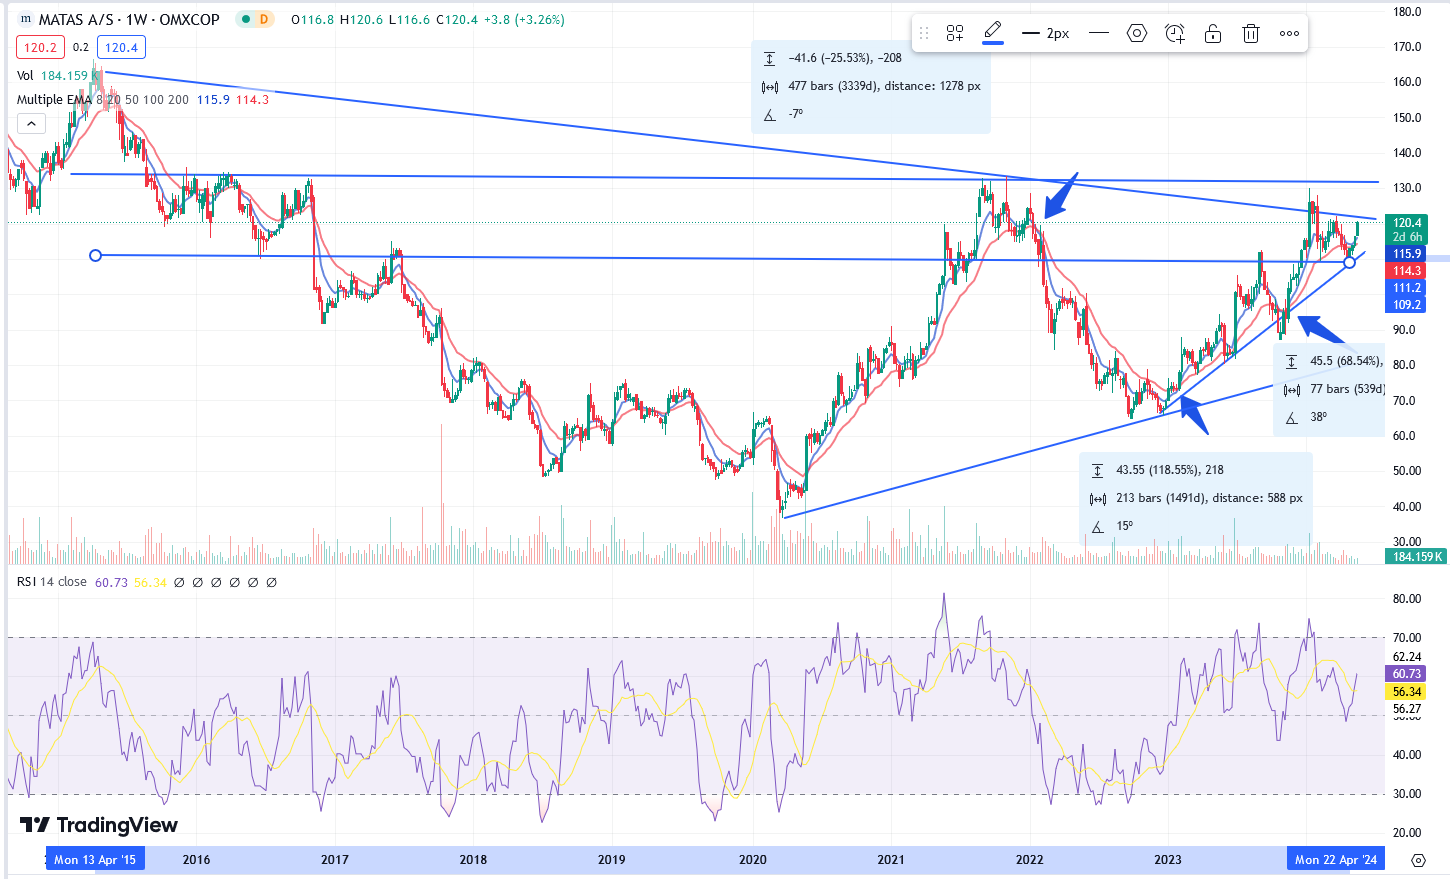Click the 2020 label on time axis

point(752,859)
